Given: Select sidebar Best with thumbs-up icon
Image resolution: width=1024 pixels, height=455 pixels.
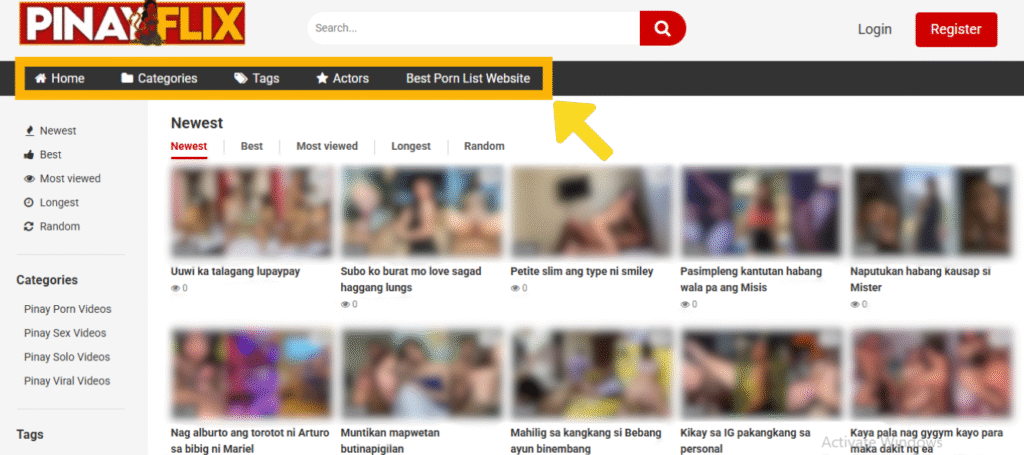Looking at the screenshot, I should coord(42,155).
